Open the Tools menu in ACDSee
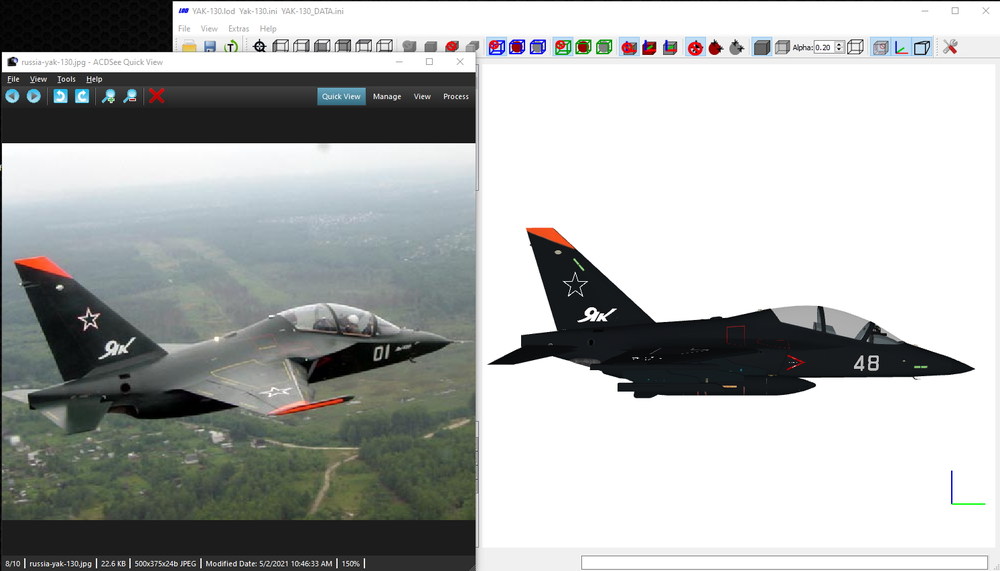1000x571 pixels. point(66,79)
